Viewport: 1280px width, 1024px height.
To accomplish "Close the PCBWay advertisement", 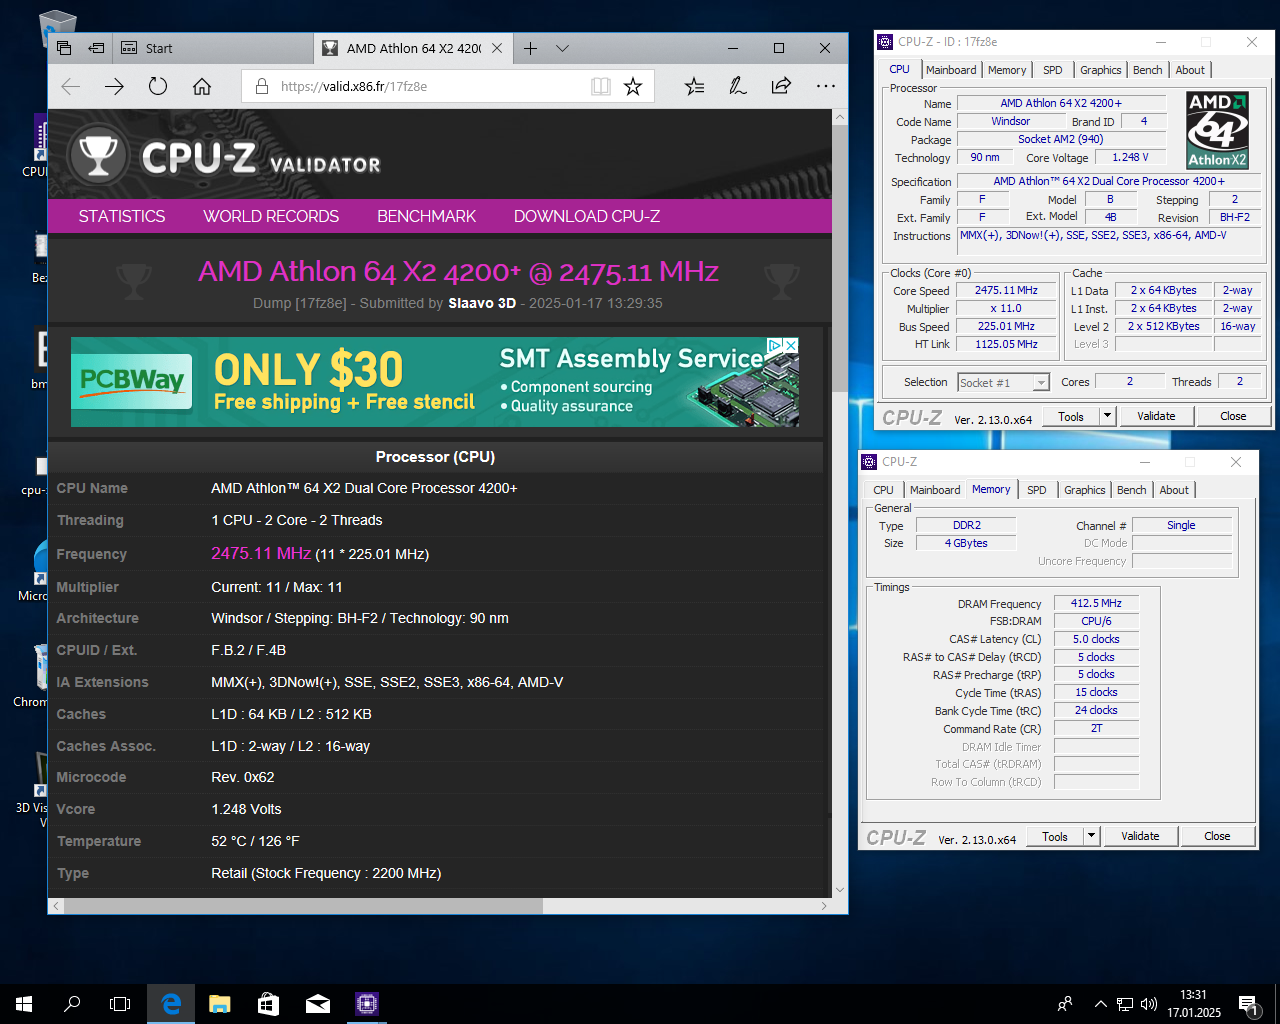I will [x=791, y=345].
